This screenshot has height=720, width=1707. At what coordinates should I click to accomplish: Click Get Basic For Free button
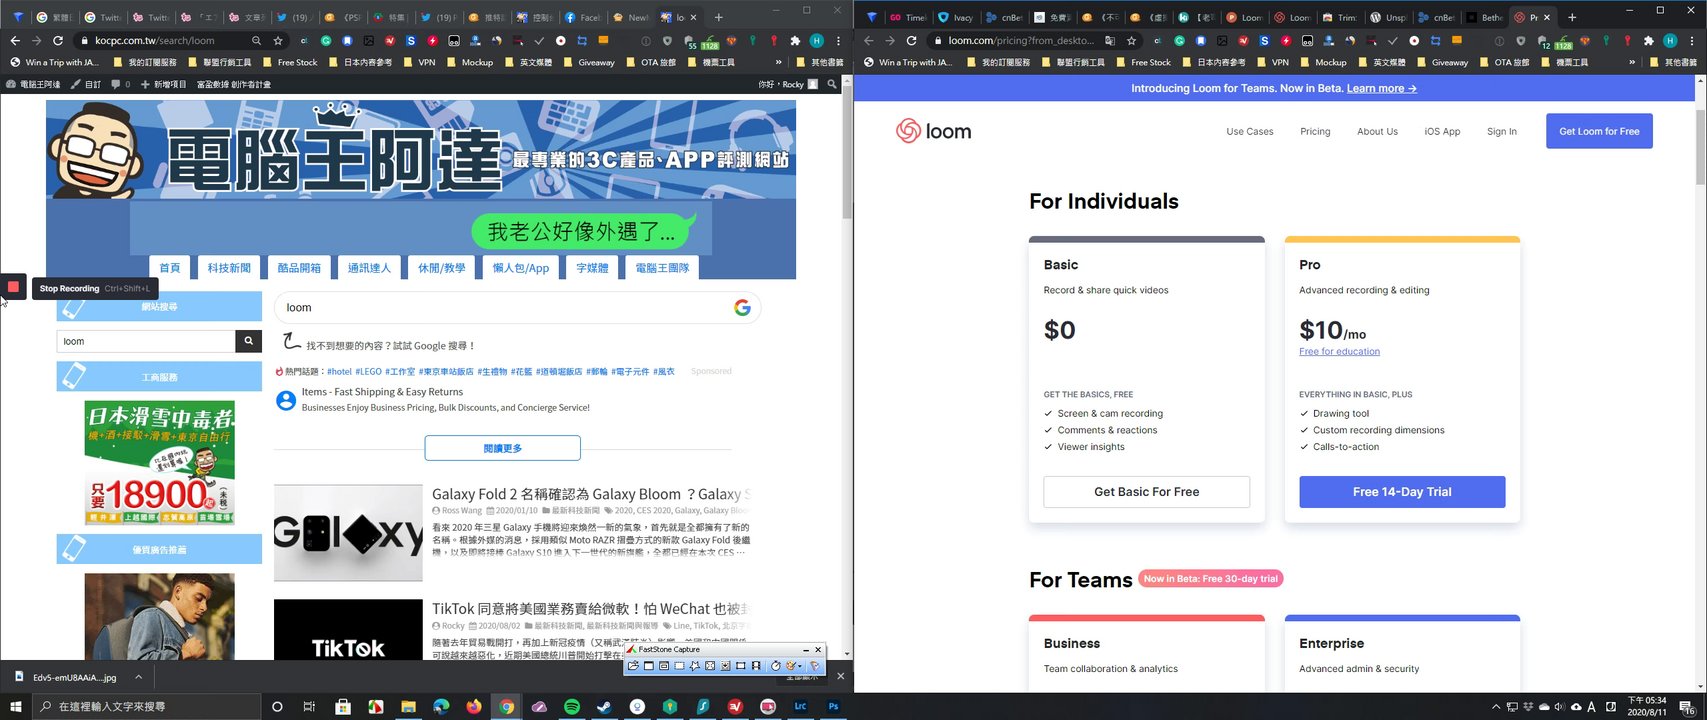pyautogui.click(x=1146, y=492)
